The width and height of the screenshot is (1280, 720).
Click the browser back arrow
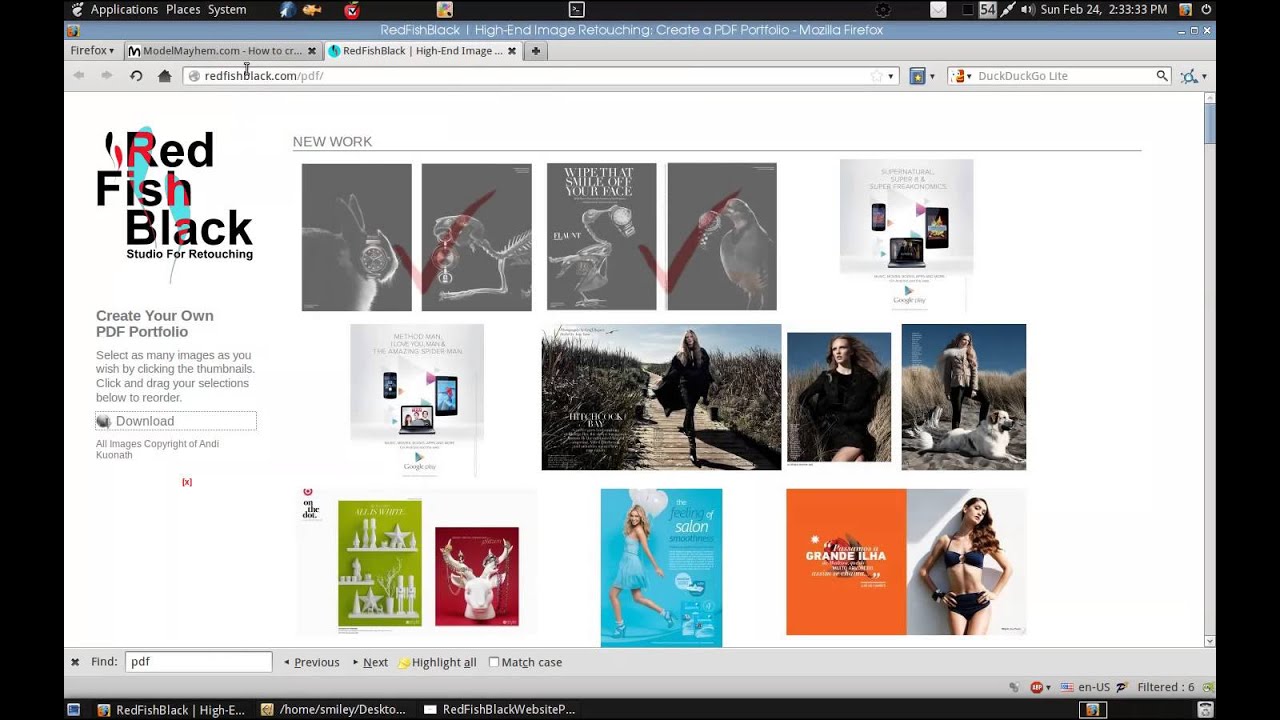pos(79,76)
